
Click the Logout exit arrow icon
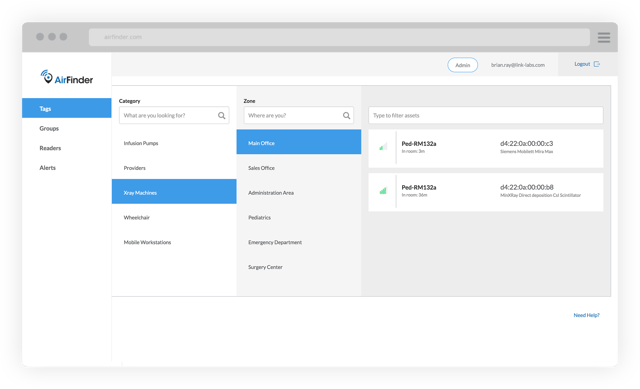(x=597, y=64)
